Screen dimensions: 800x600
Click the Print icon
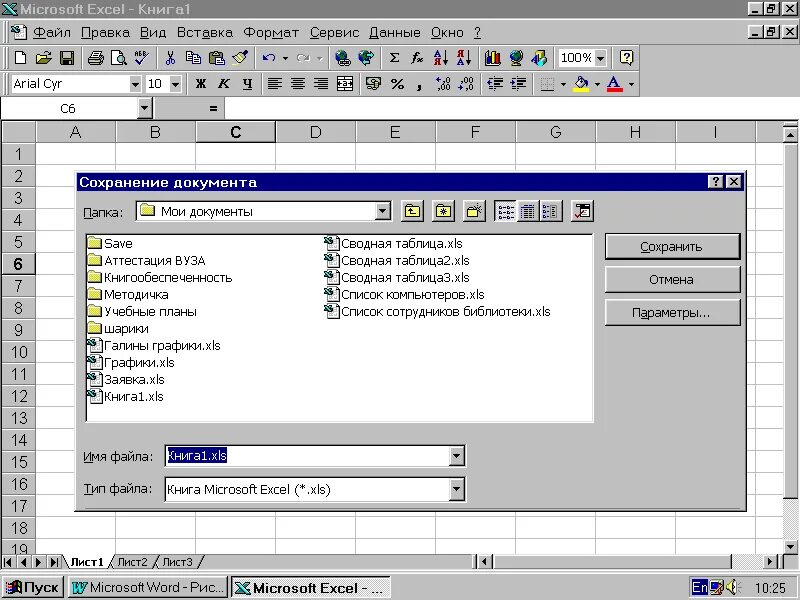click(x=95, y=58)
